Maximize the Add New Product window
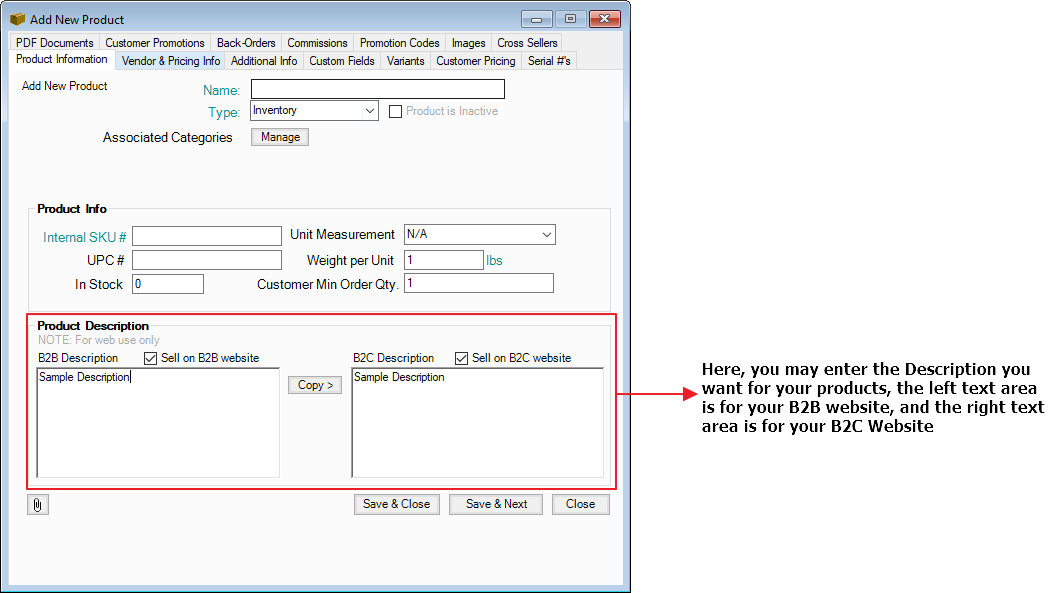 tap(570, 19)
